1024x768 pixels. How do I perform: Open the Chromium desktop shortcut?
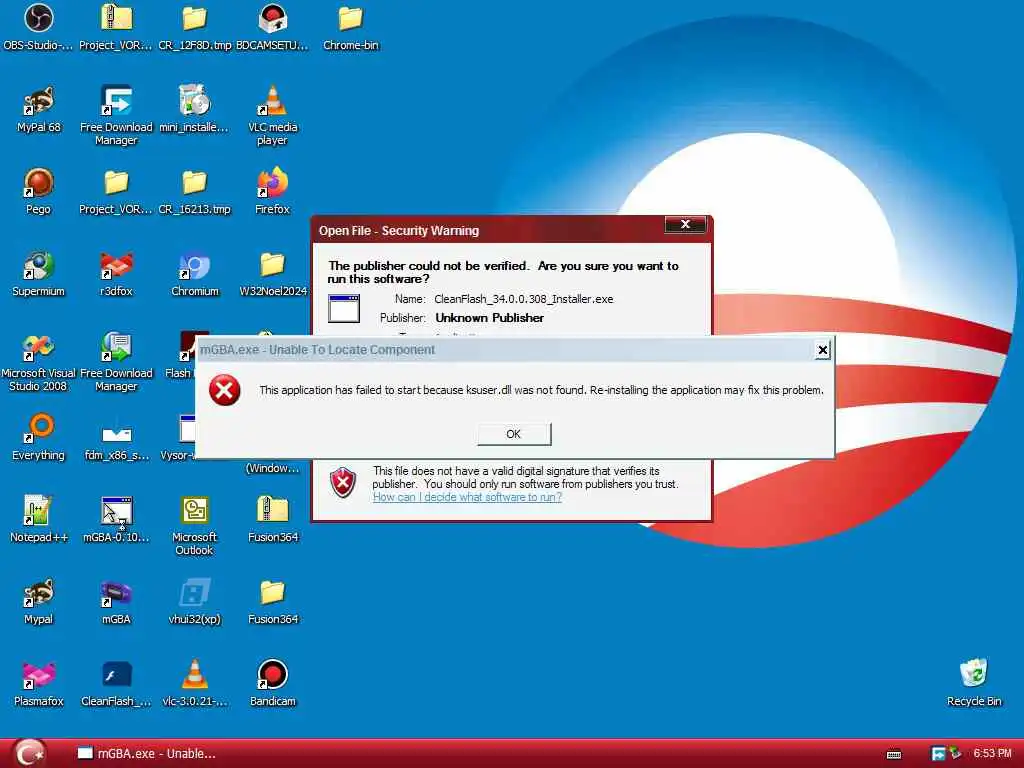point(195,273)
